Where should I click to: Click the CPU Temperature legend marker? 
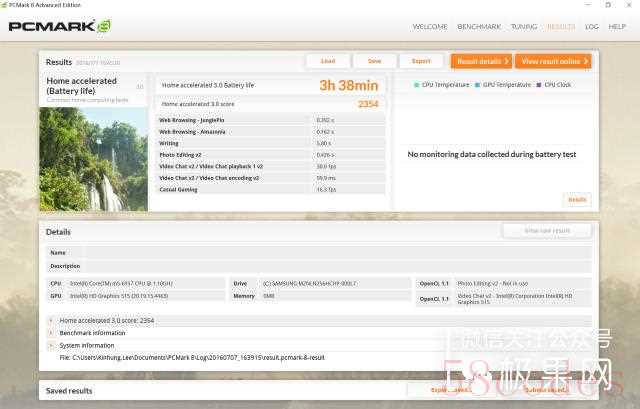click(x=417, y=85)
